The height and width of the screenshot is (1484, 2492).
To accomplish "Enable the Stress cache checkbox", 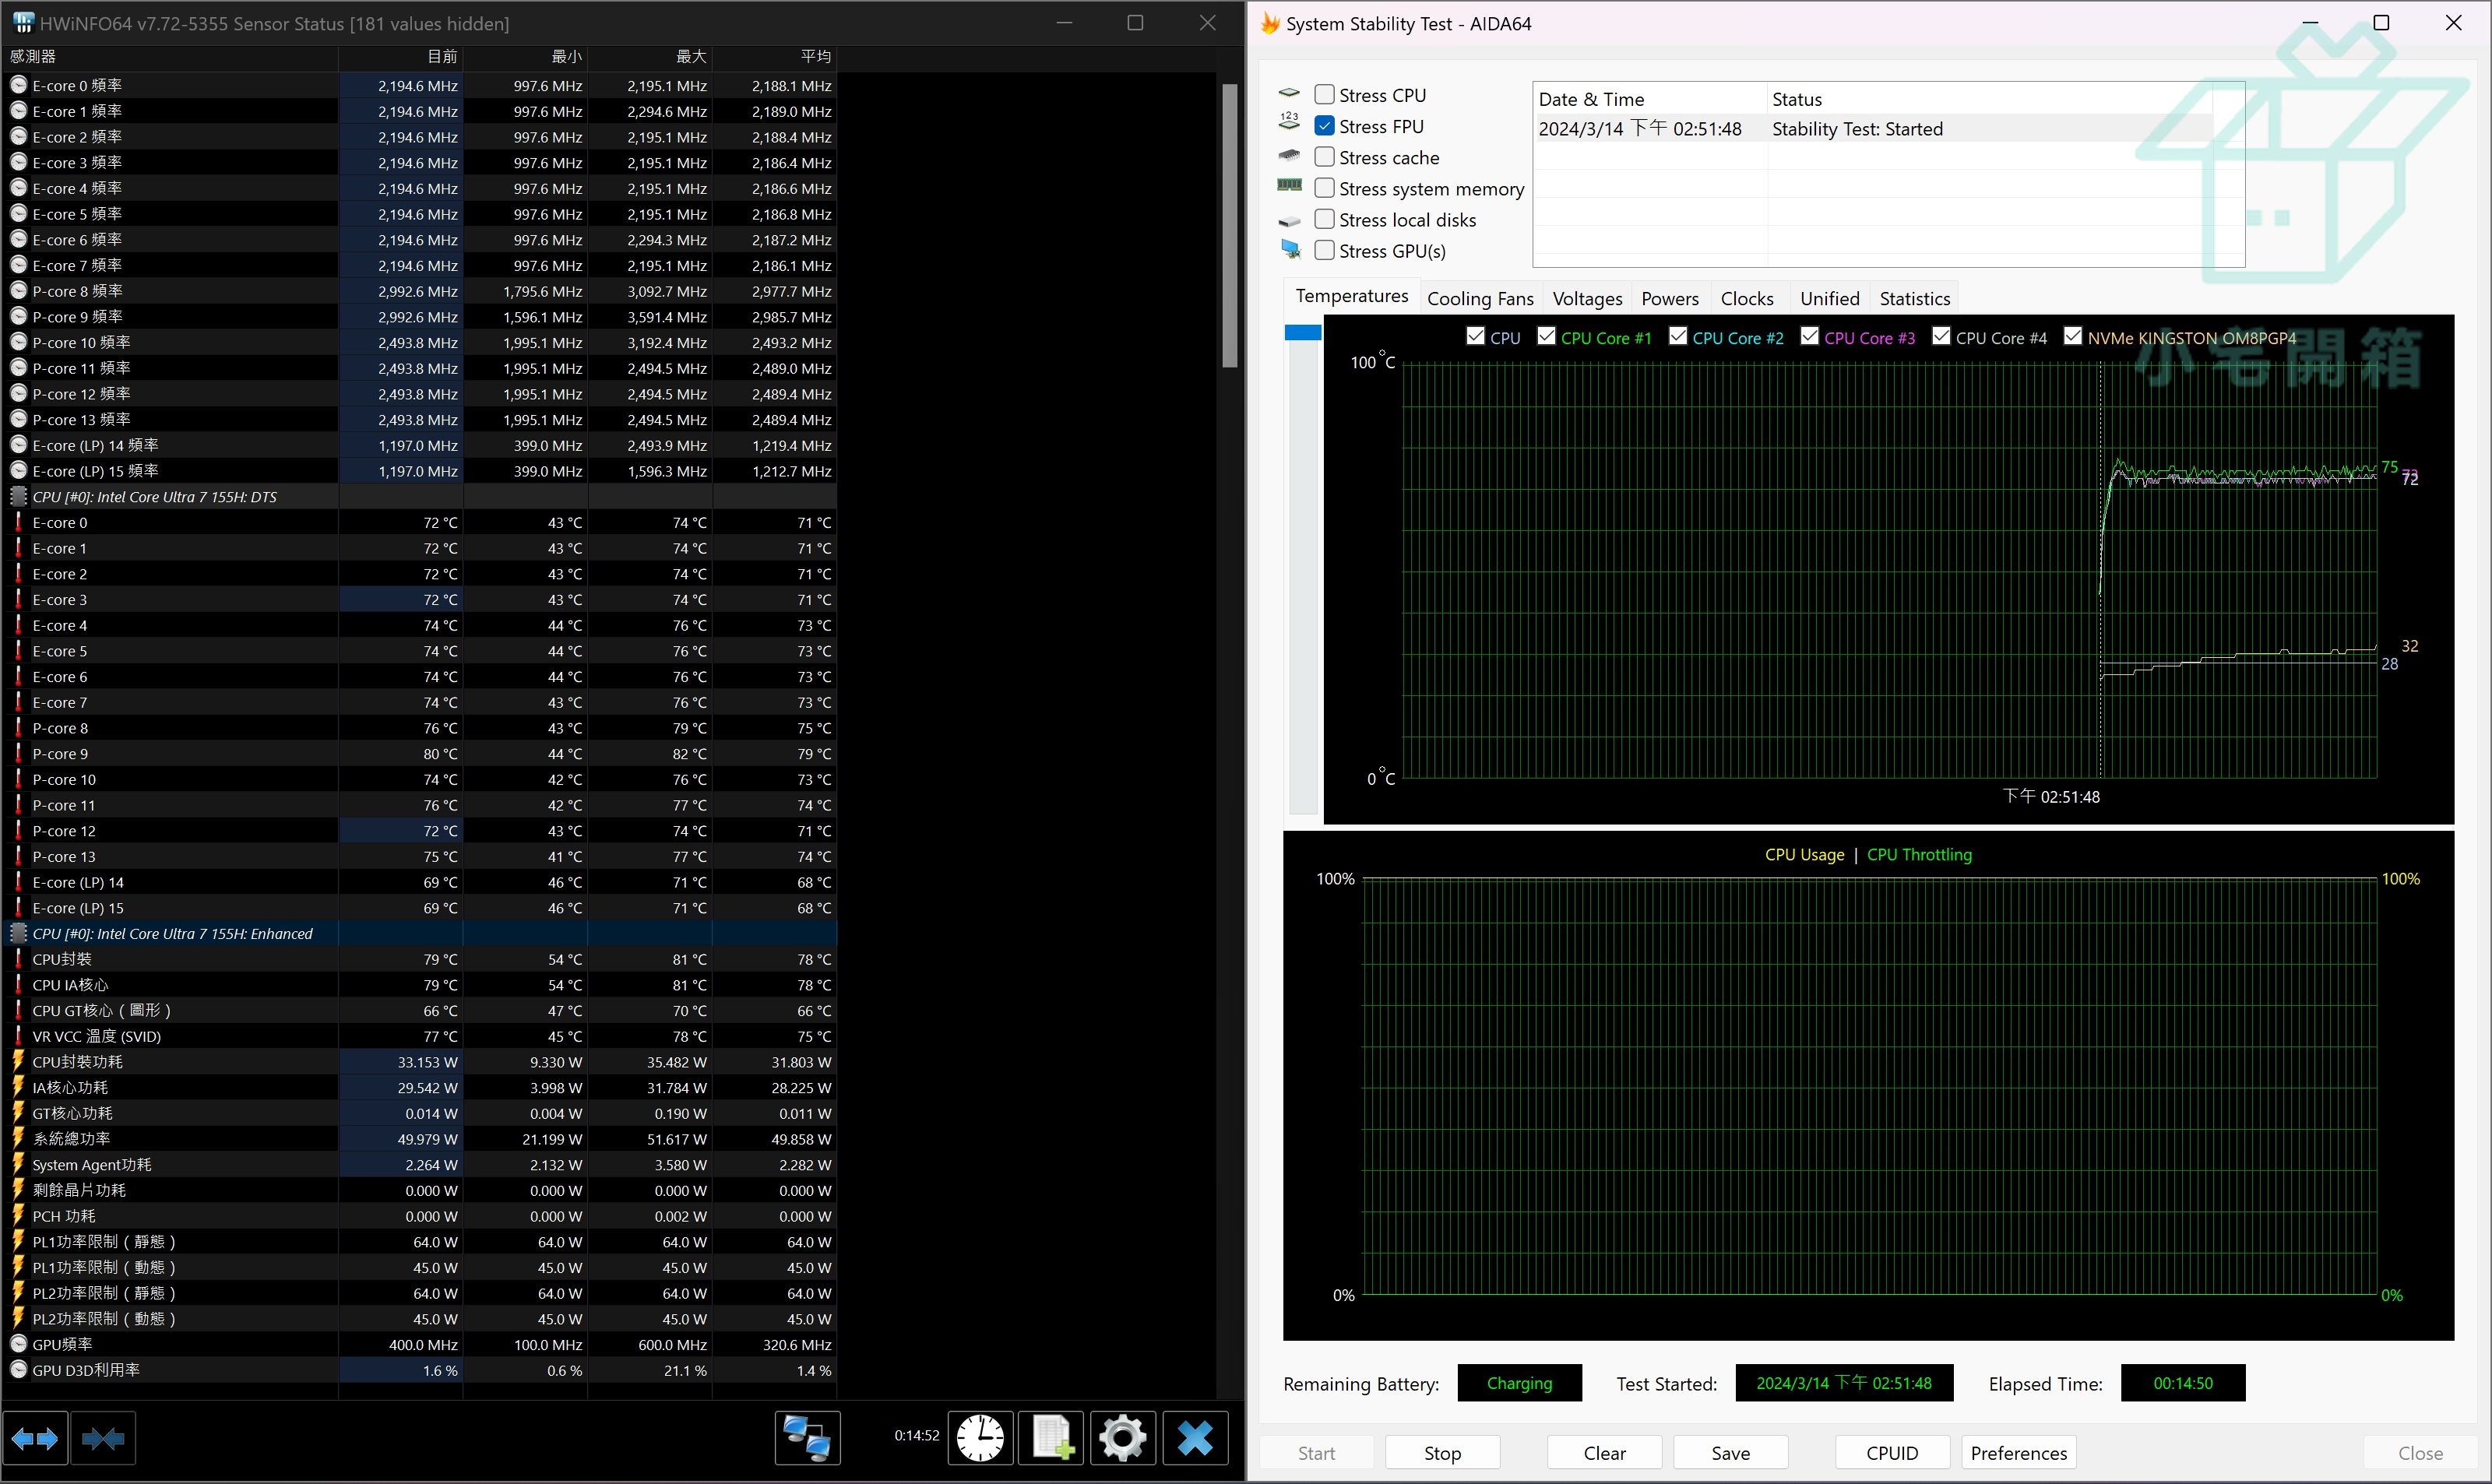I will coord(1324,156).
